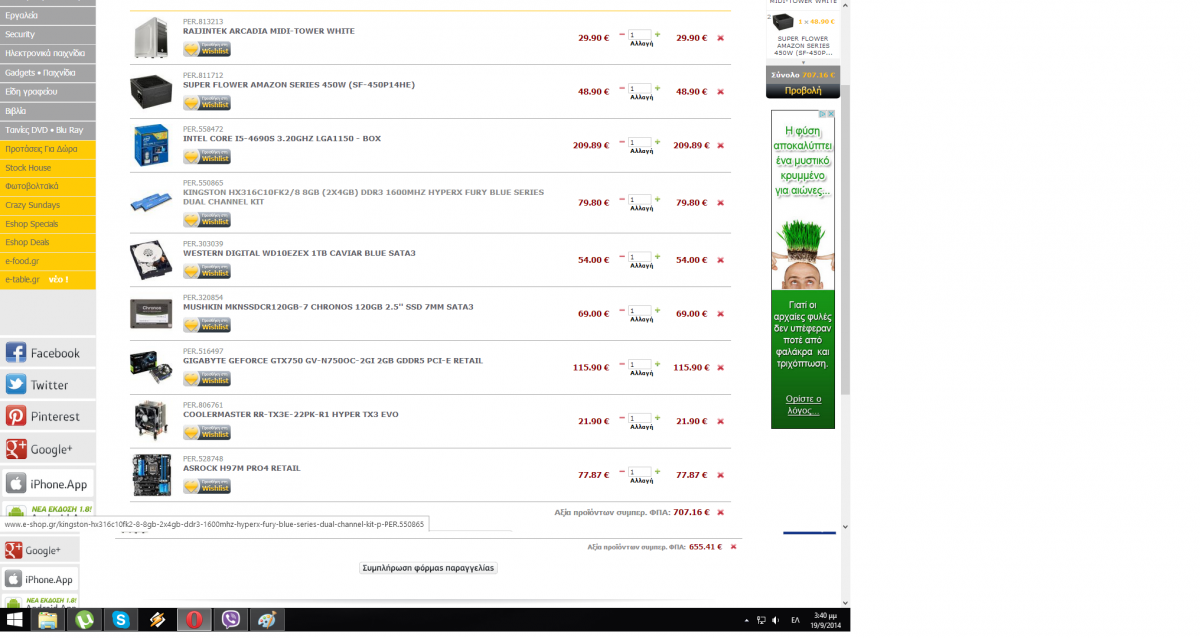Click red X beside the 655.41 € total

733,547
